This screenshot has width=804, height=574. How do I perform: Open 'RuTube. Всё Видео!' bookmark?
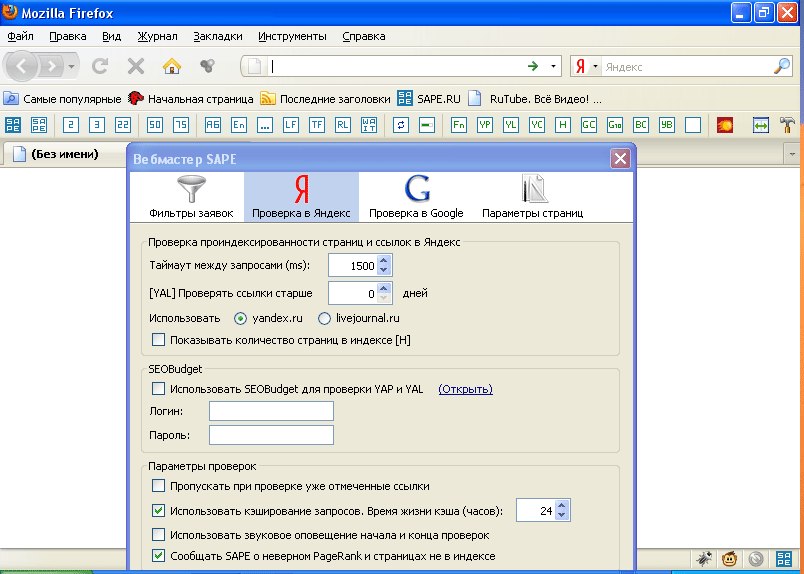(535, 99)
